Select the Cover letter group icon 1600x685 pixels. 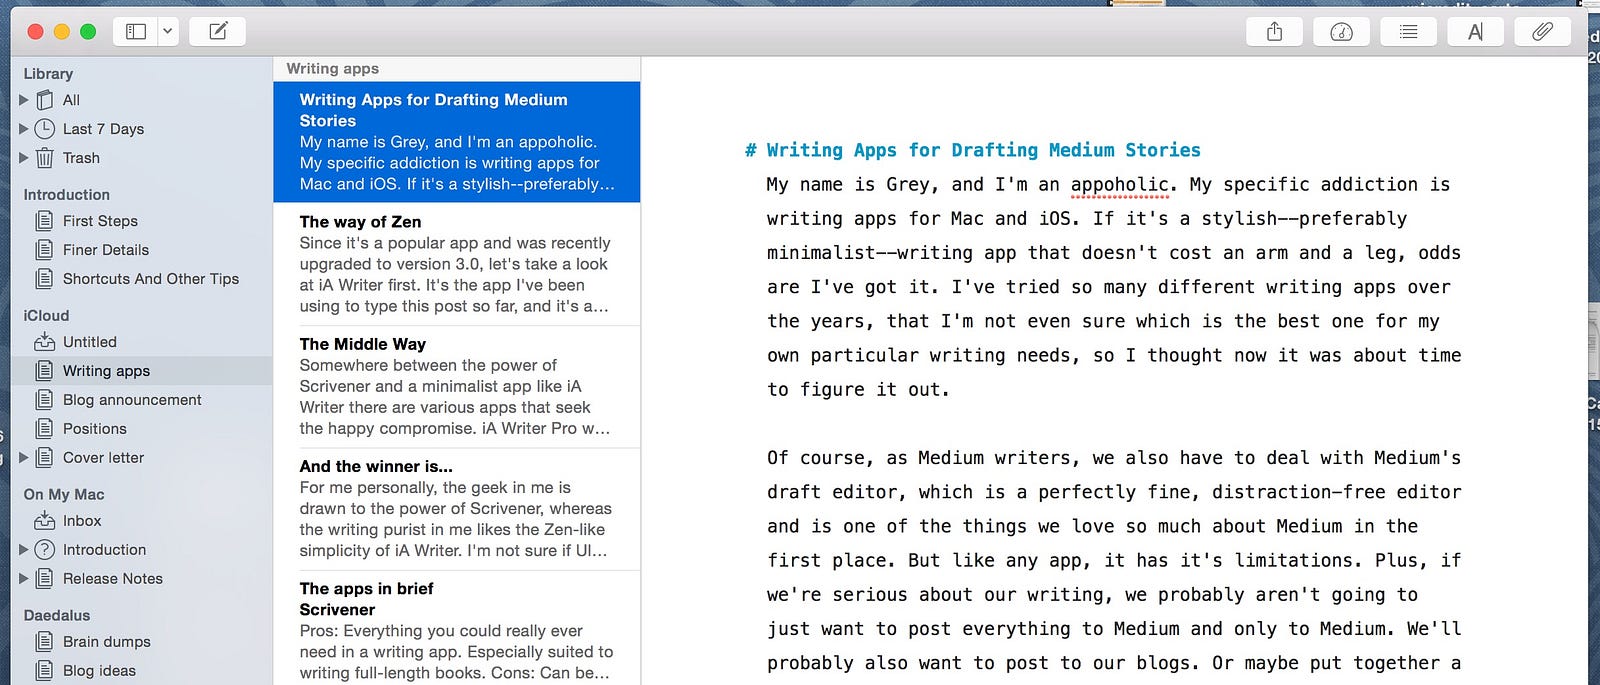(45, 458)
